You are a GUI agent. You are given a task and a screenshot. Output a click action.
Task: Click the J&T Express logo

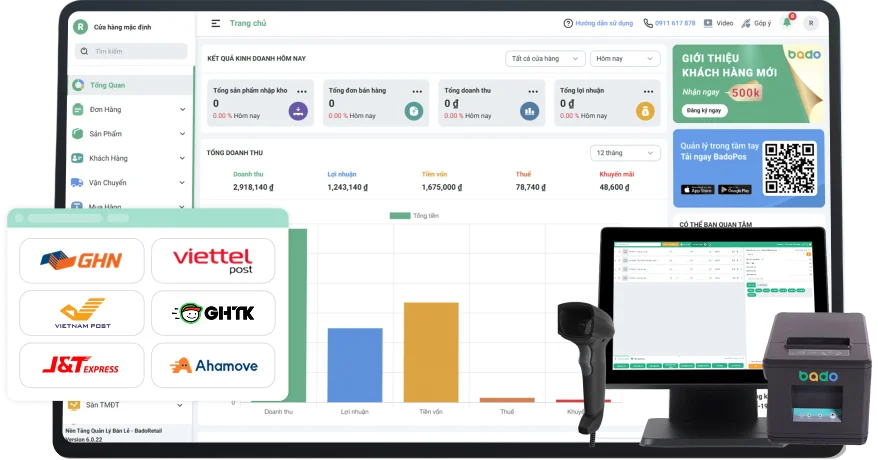pos(82,365)
